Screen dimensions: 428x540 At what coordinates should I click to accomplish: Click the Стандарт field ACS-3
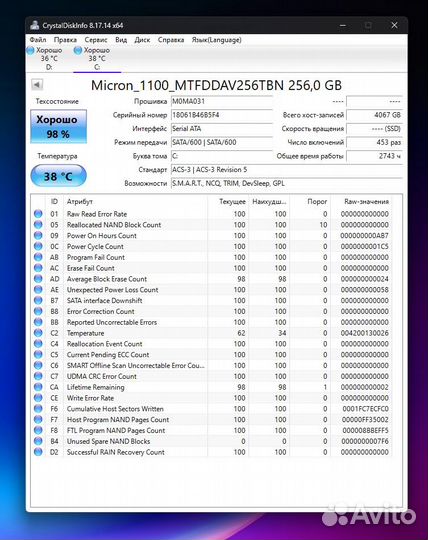click(x=286, y=169)
